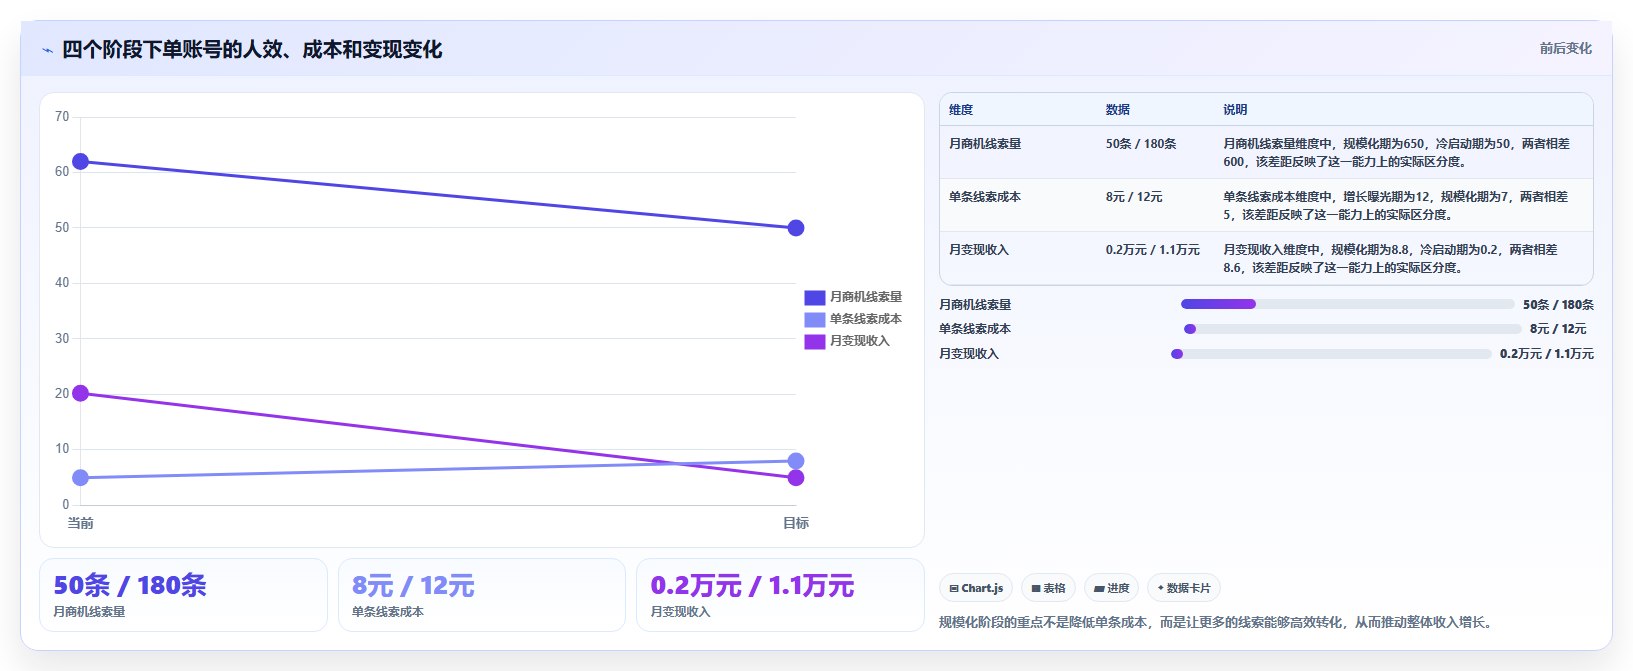Select the Chart.js chip

(976, 588)
